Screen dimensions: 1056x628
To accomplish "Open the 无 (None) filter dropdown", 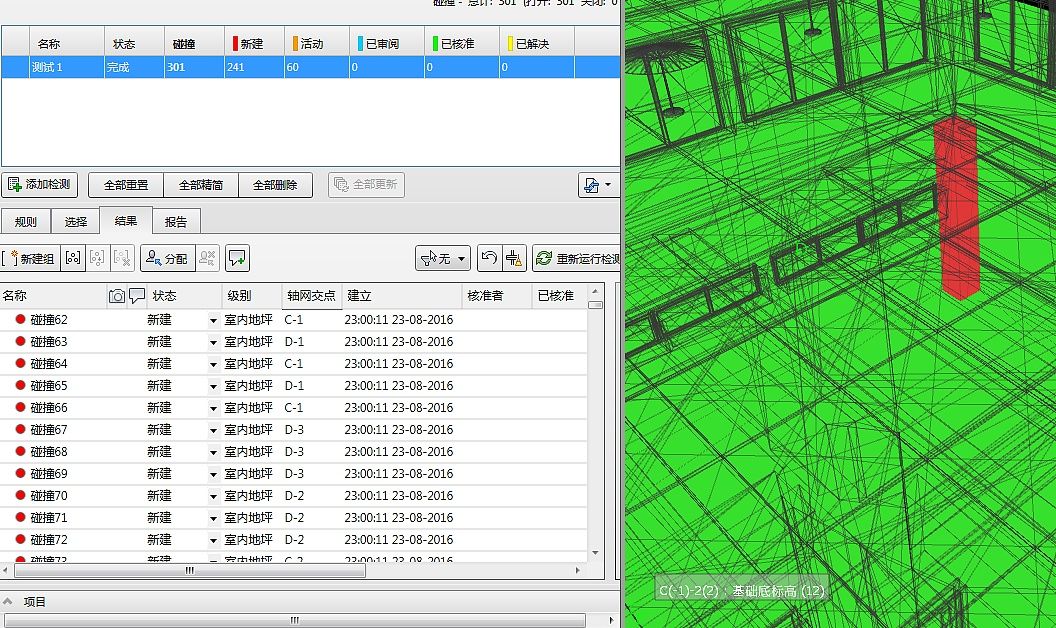I will (x=442, y=258).
